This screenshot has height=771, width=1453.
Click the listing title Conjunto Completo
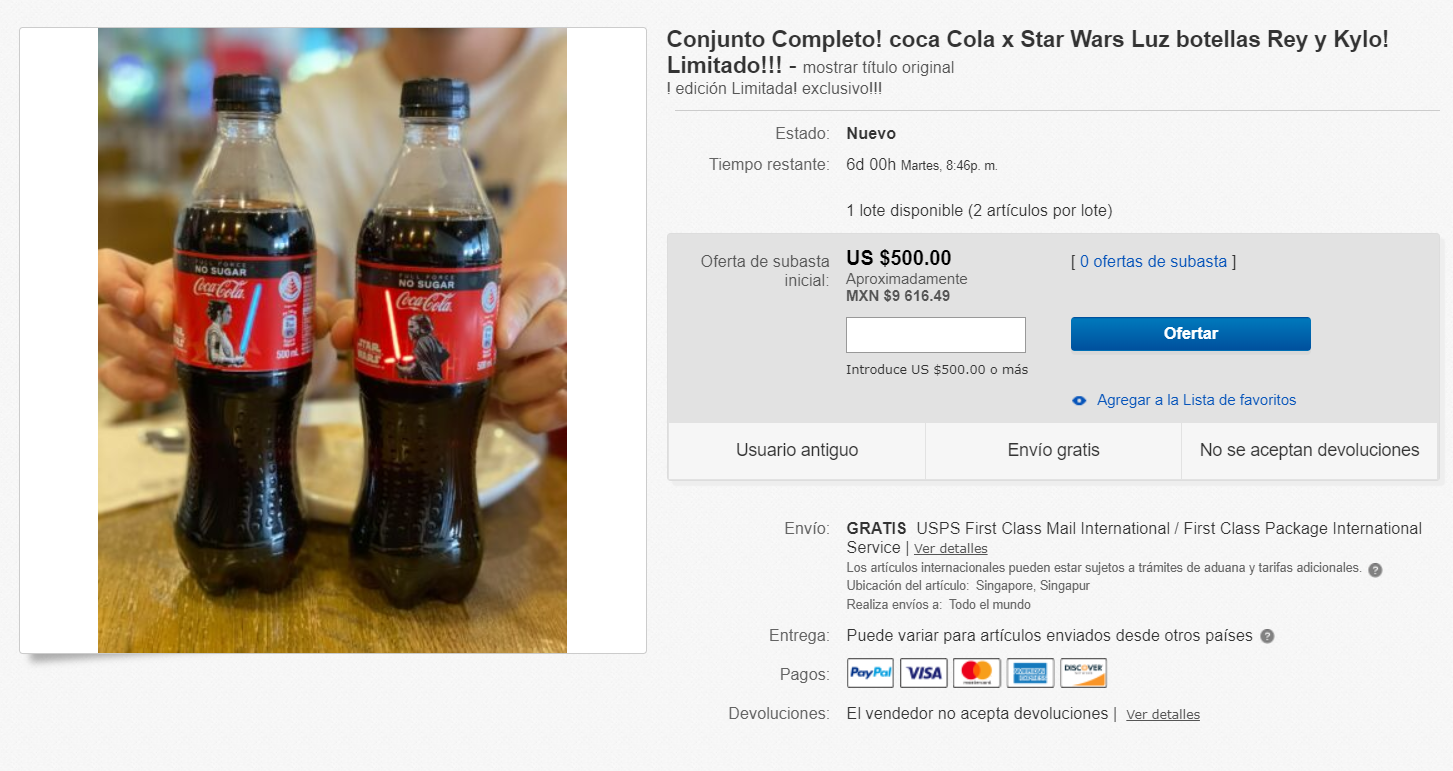point(1027,41)
